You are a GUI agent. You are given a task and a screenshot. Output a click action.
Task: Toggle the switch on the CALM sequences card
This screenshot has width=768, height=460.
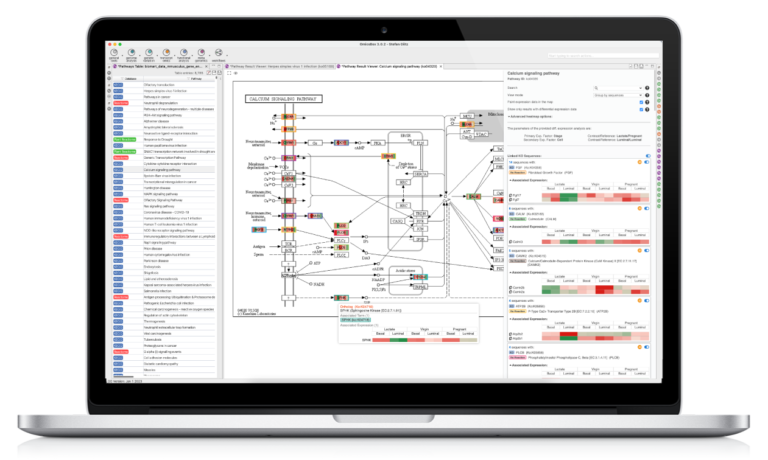[647, 209]
